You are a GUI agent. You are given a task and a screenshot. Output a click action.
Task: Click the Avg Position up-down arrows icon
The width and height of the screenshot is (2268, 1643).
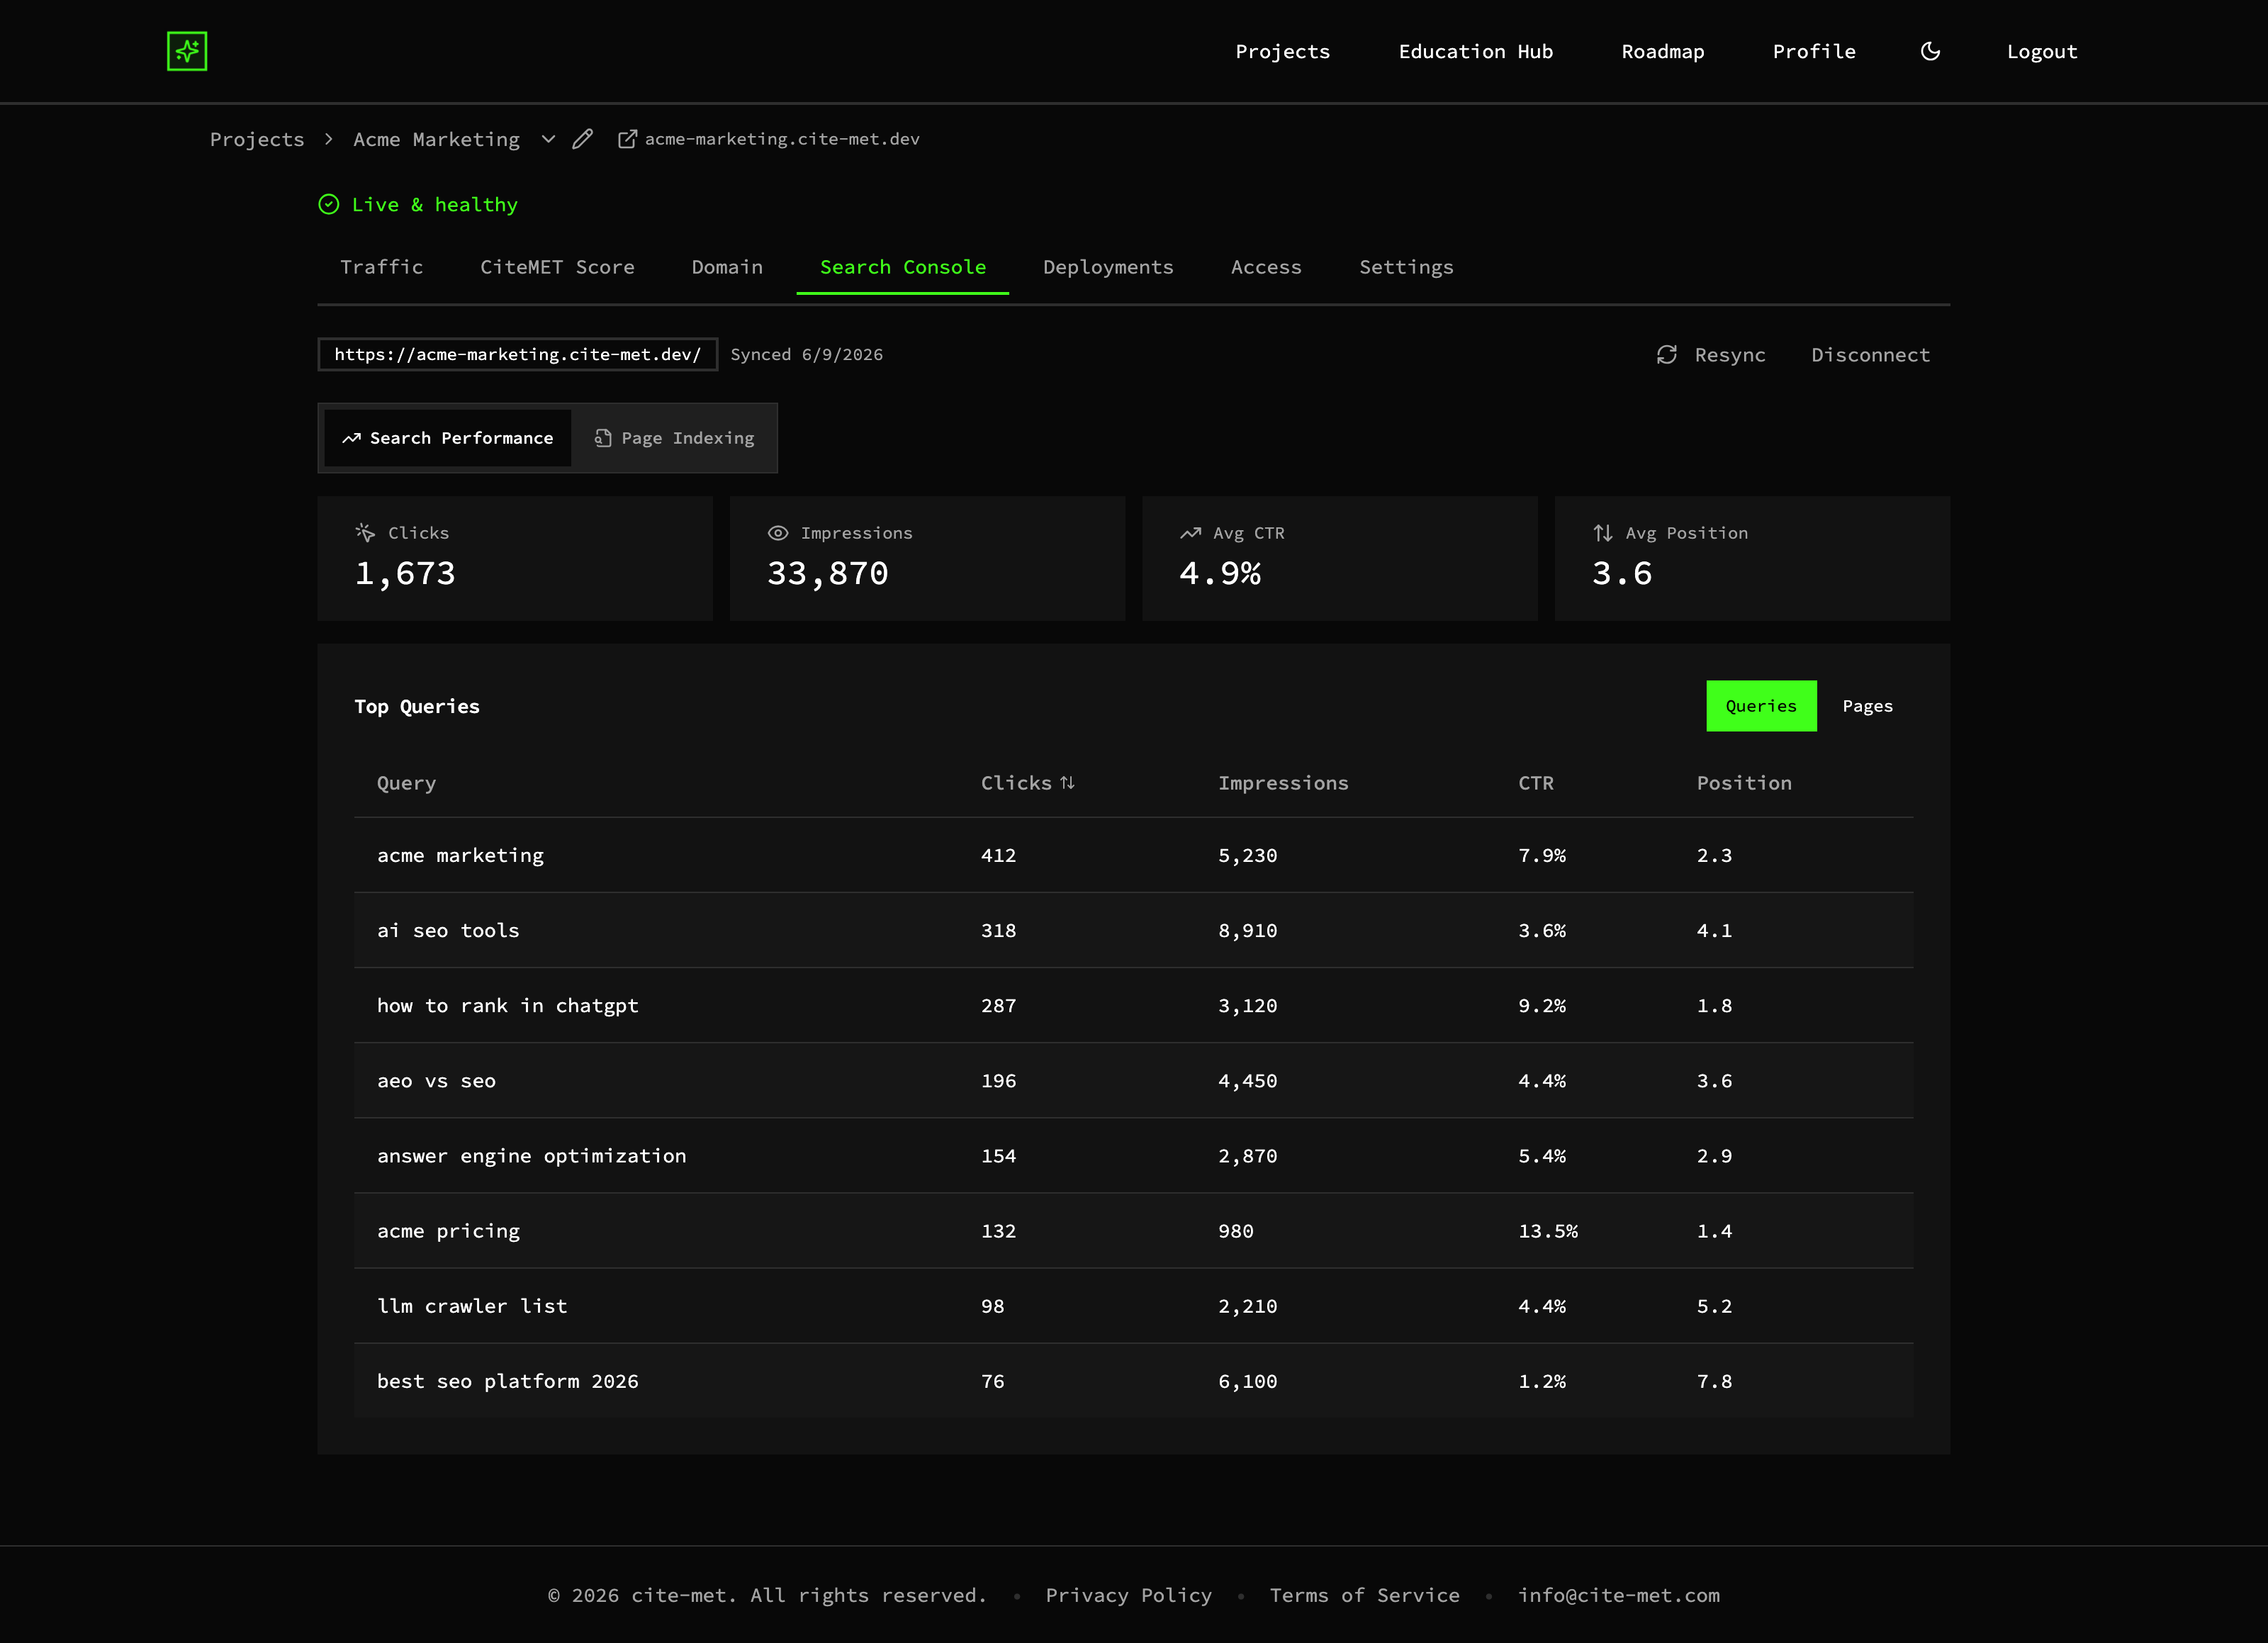click(1603, 533)
